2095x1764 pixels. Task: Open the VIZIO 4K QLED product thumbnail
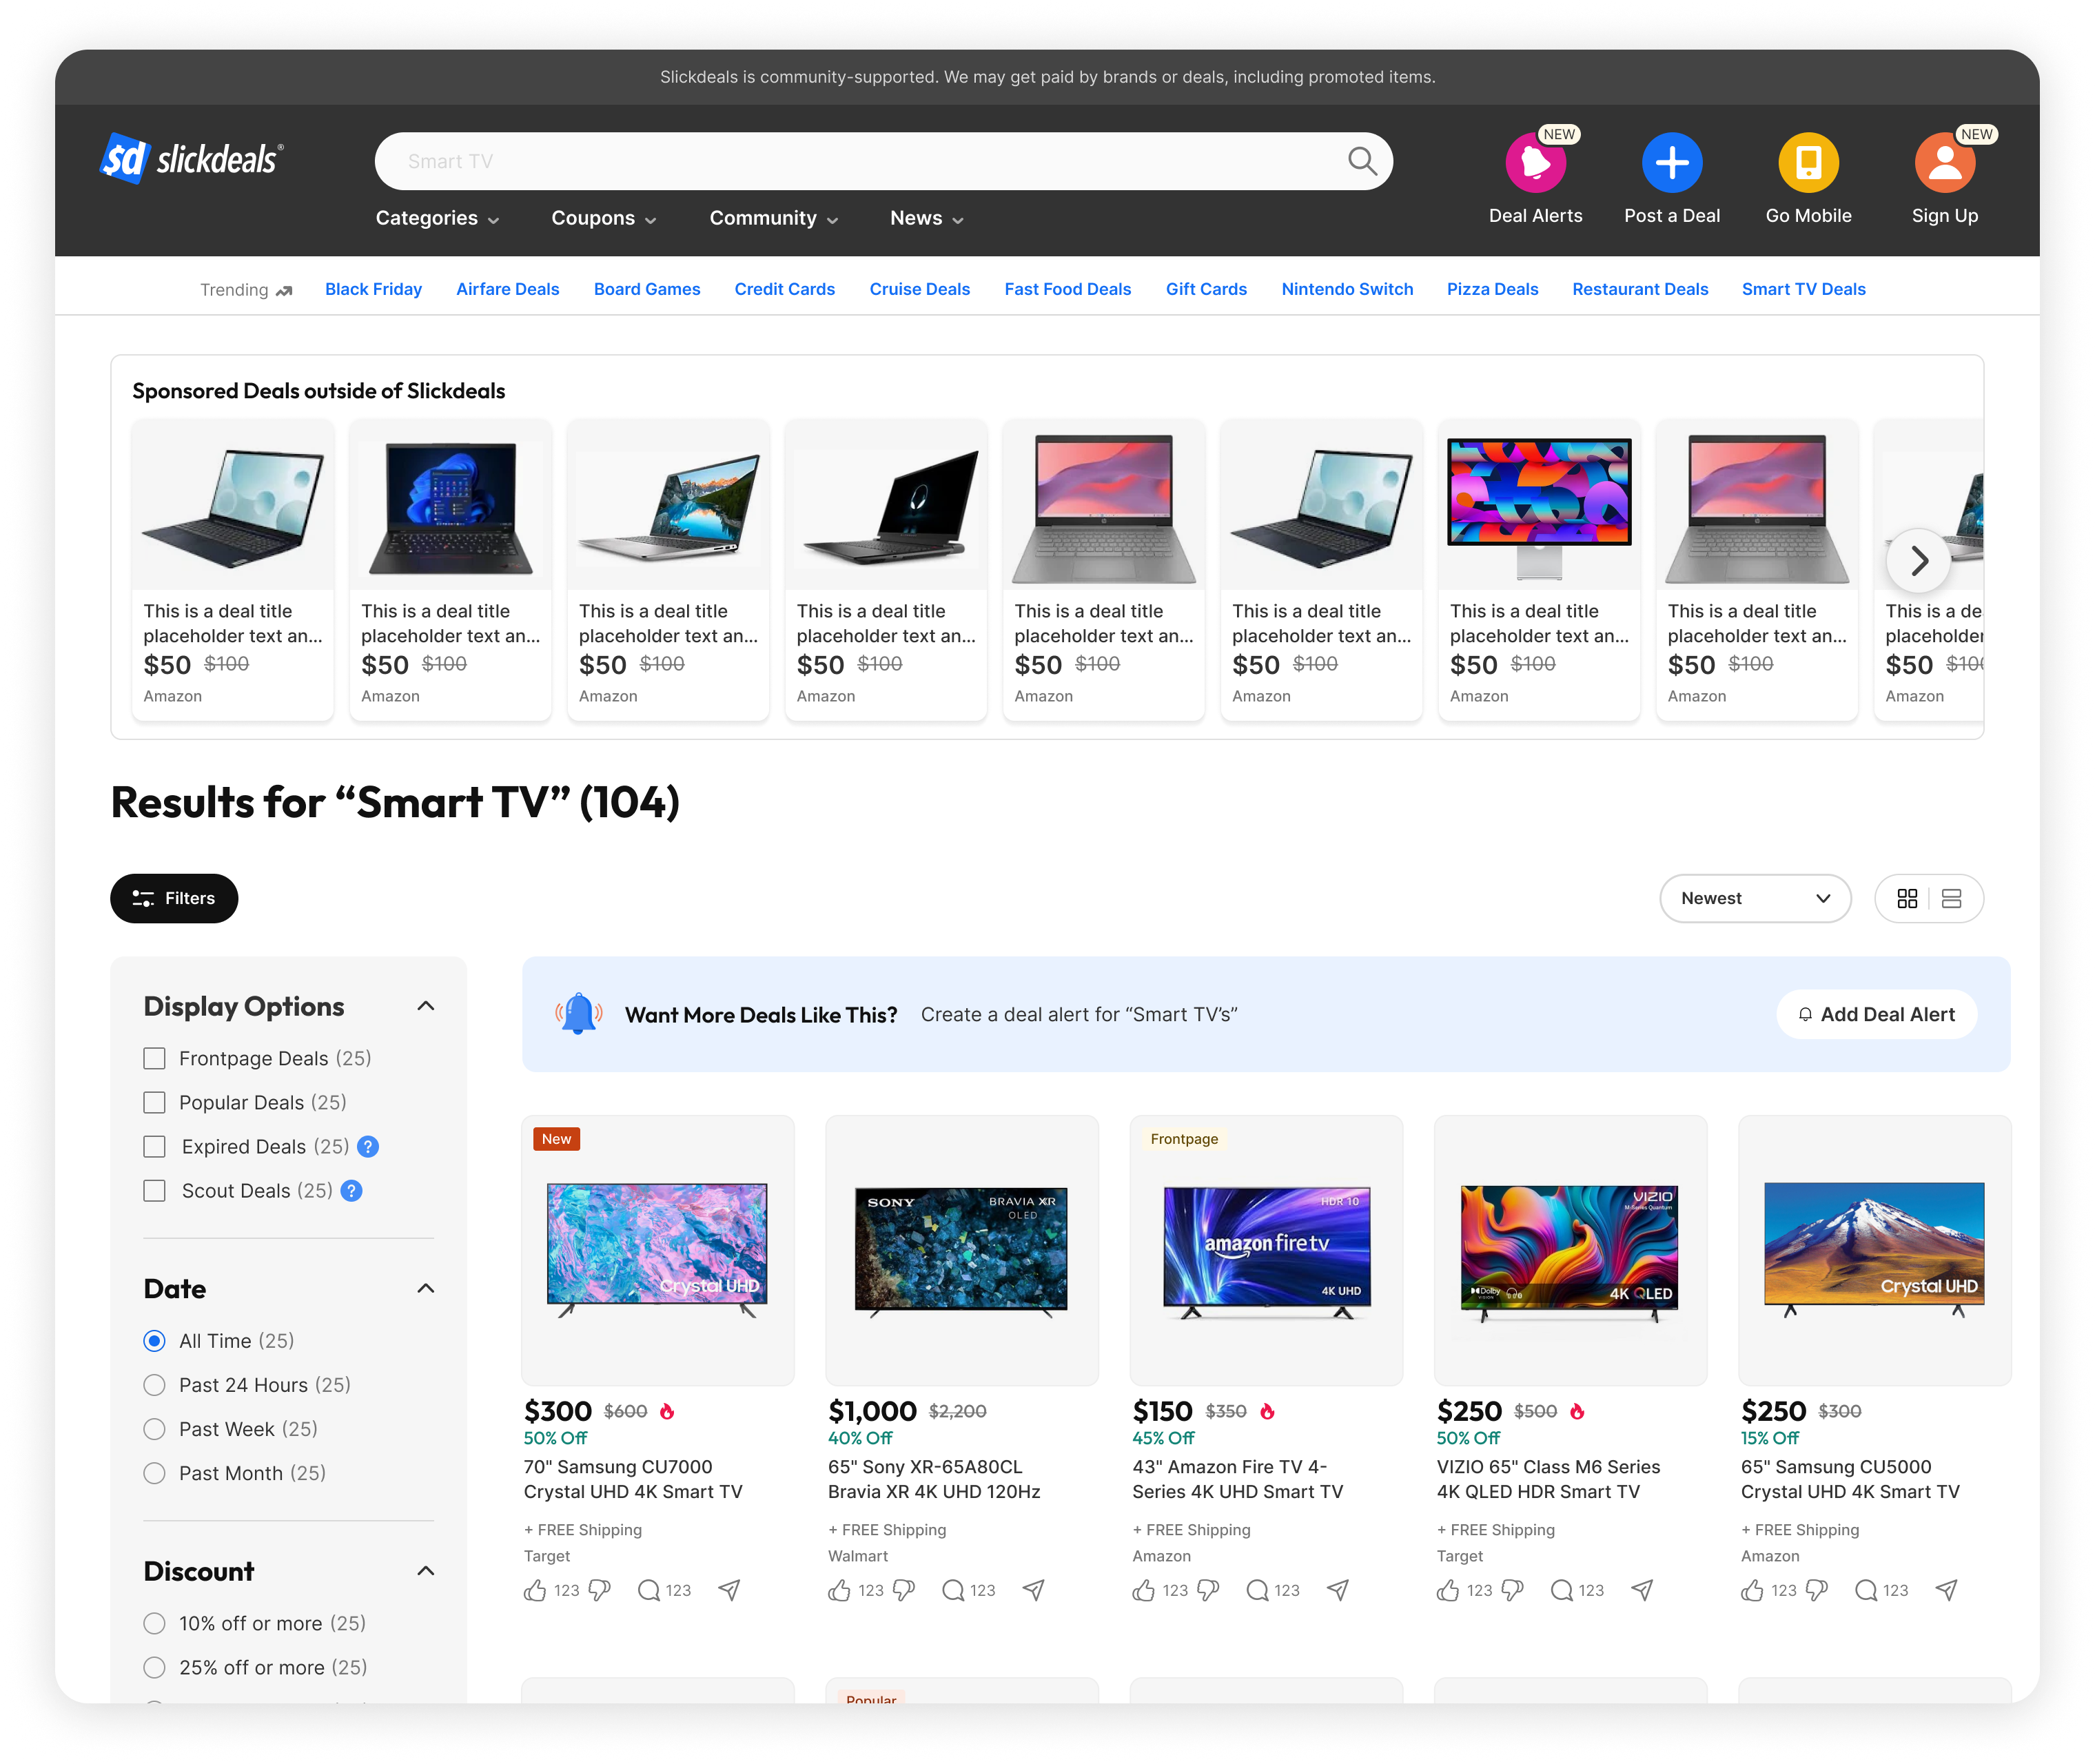(x=1570, y=1250)
